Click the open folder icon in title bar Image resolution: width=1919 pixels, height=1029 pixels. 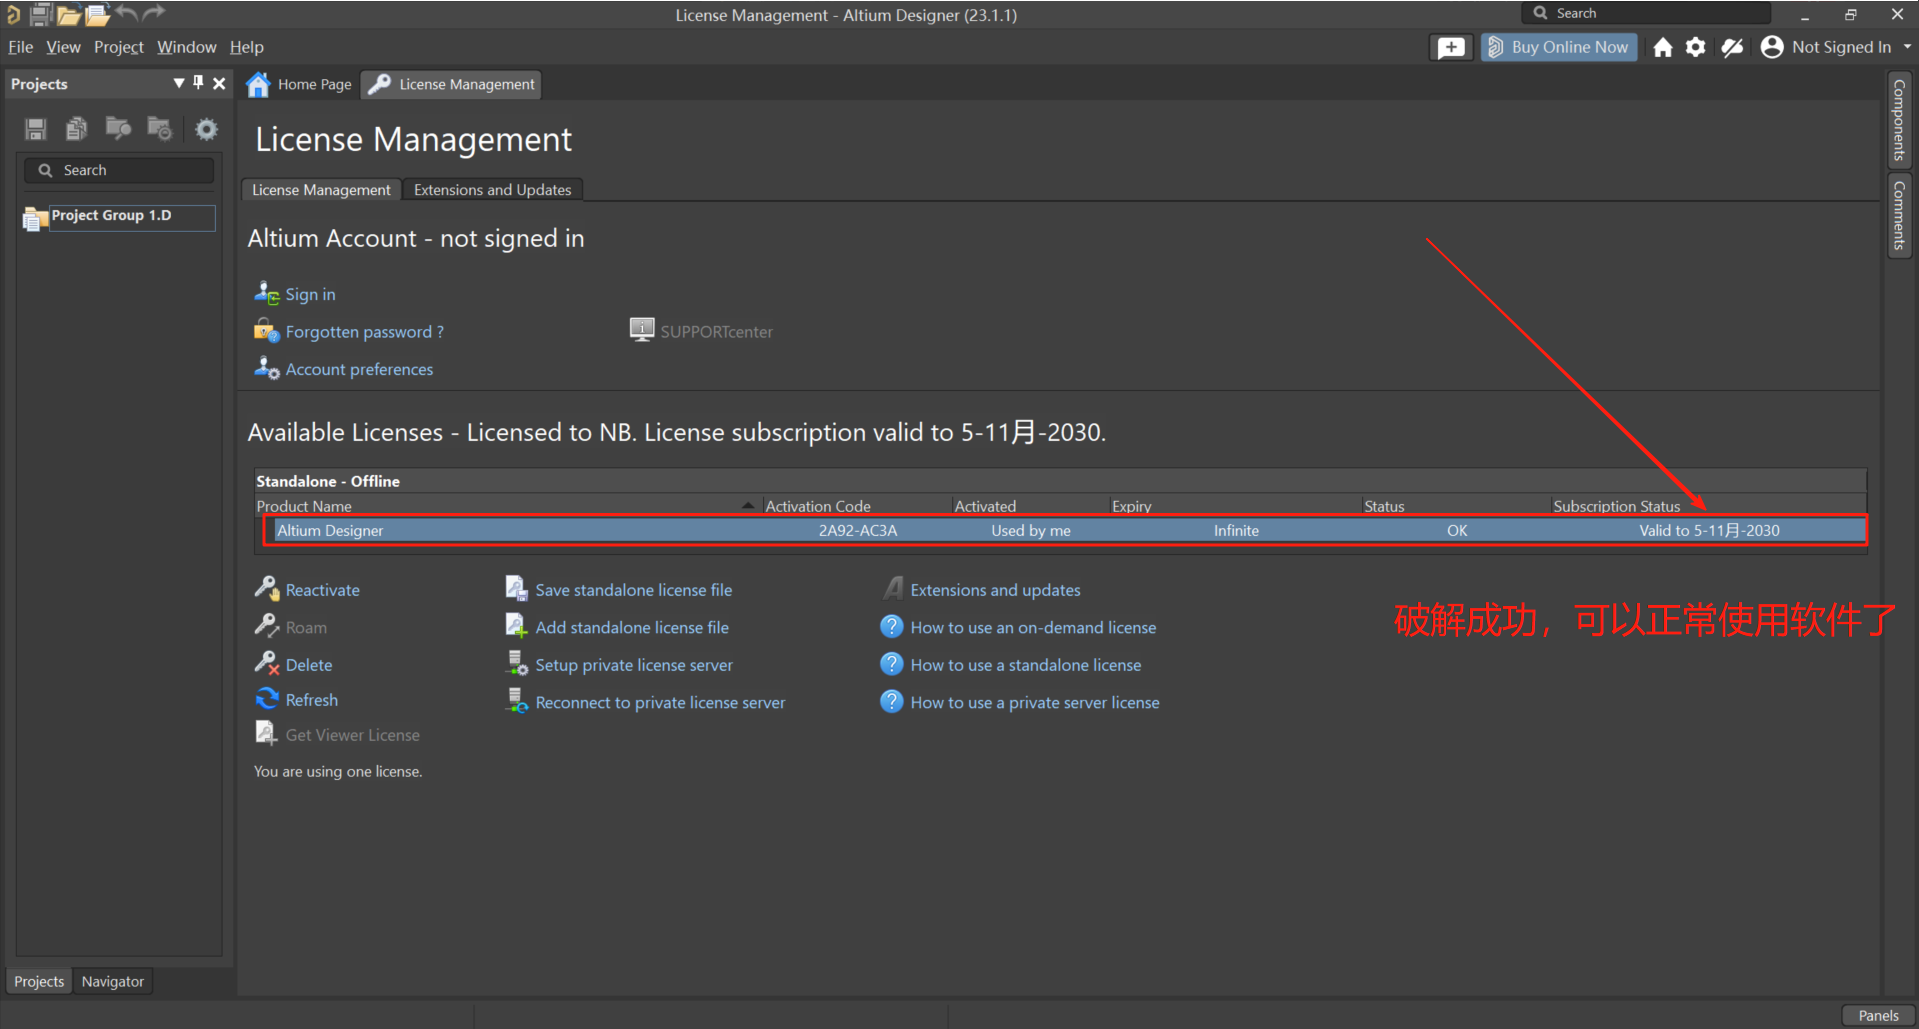coord(68,14)
